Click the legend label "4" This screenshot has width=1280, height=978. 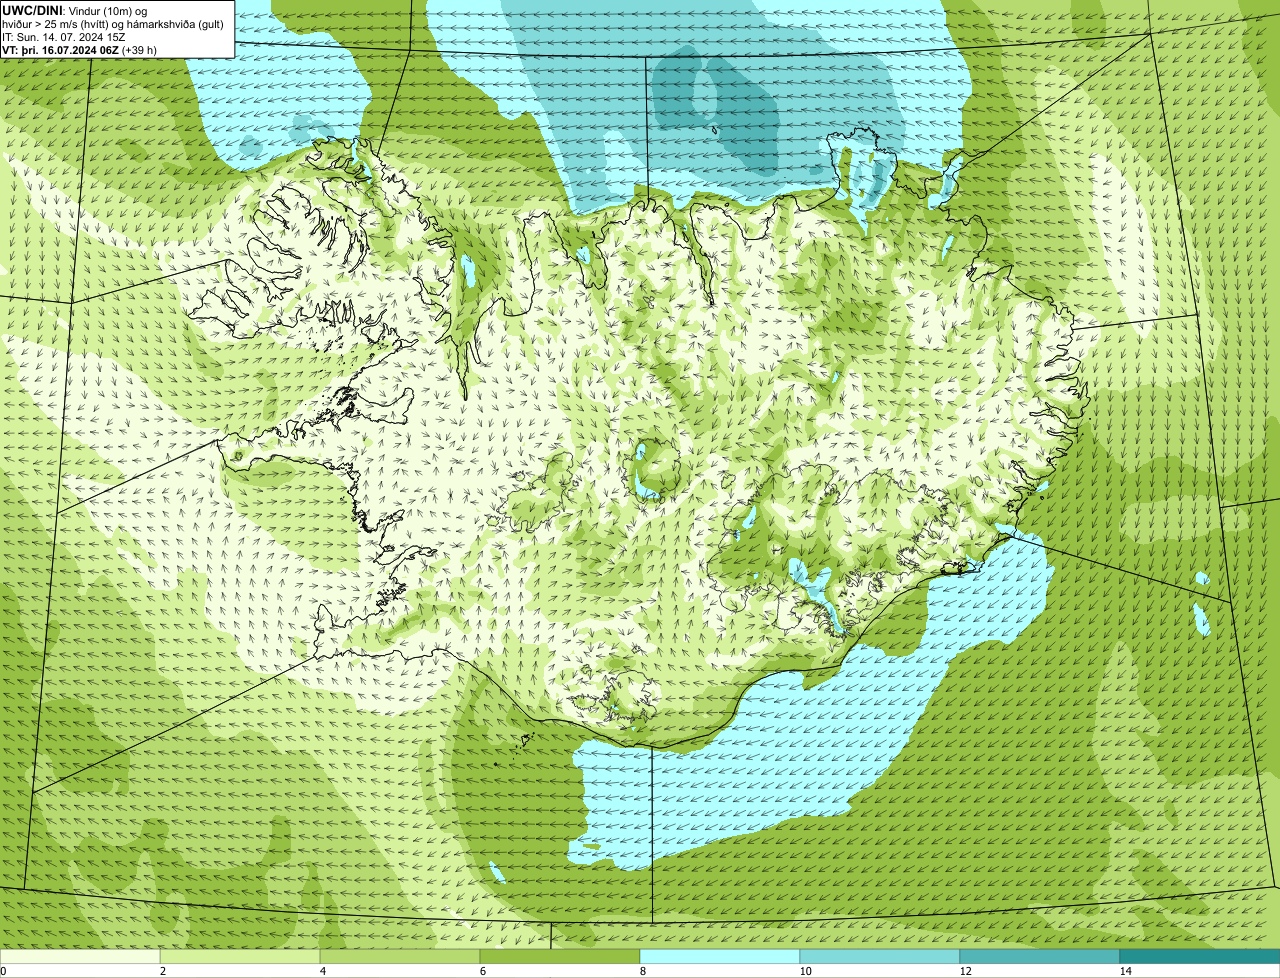(322, 971)
